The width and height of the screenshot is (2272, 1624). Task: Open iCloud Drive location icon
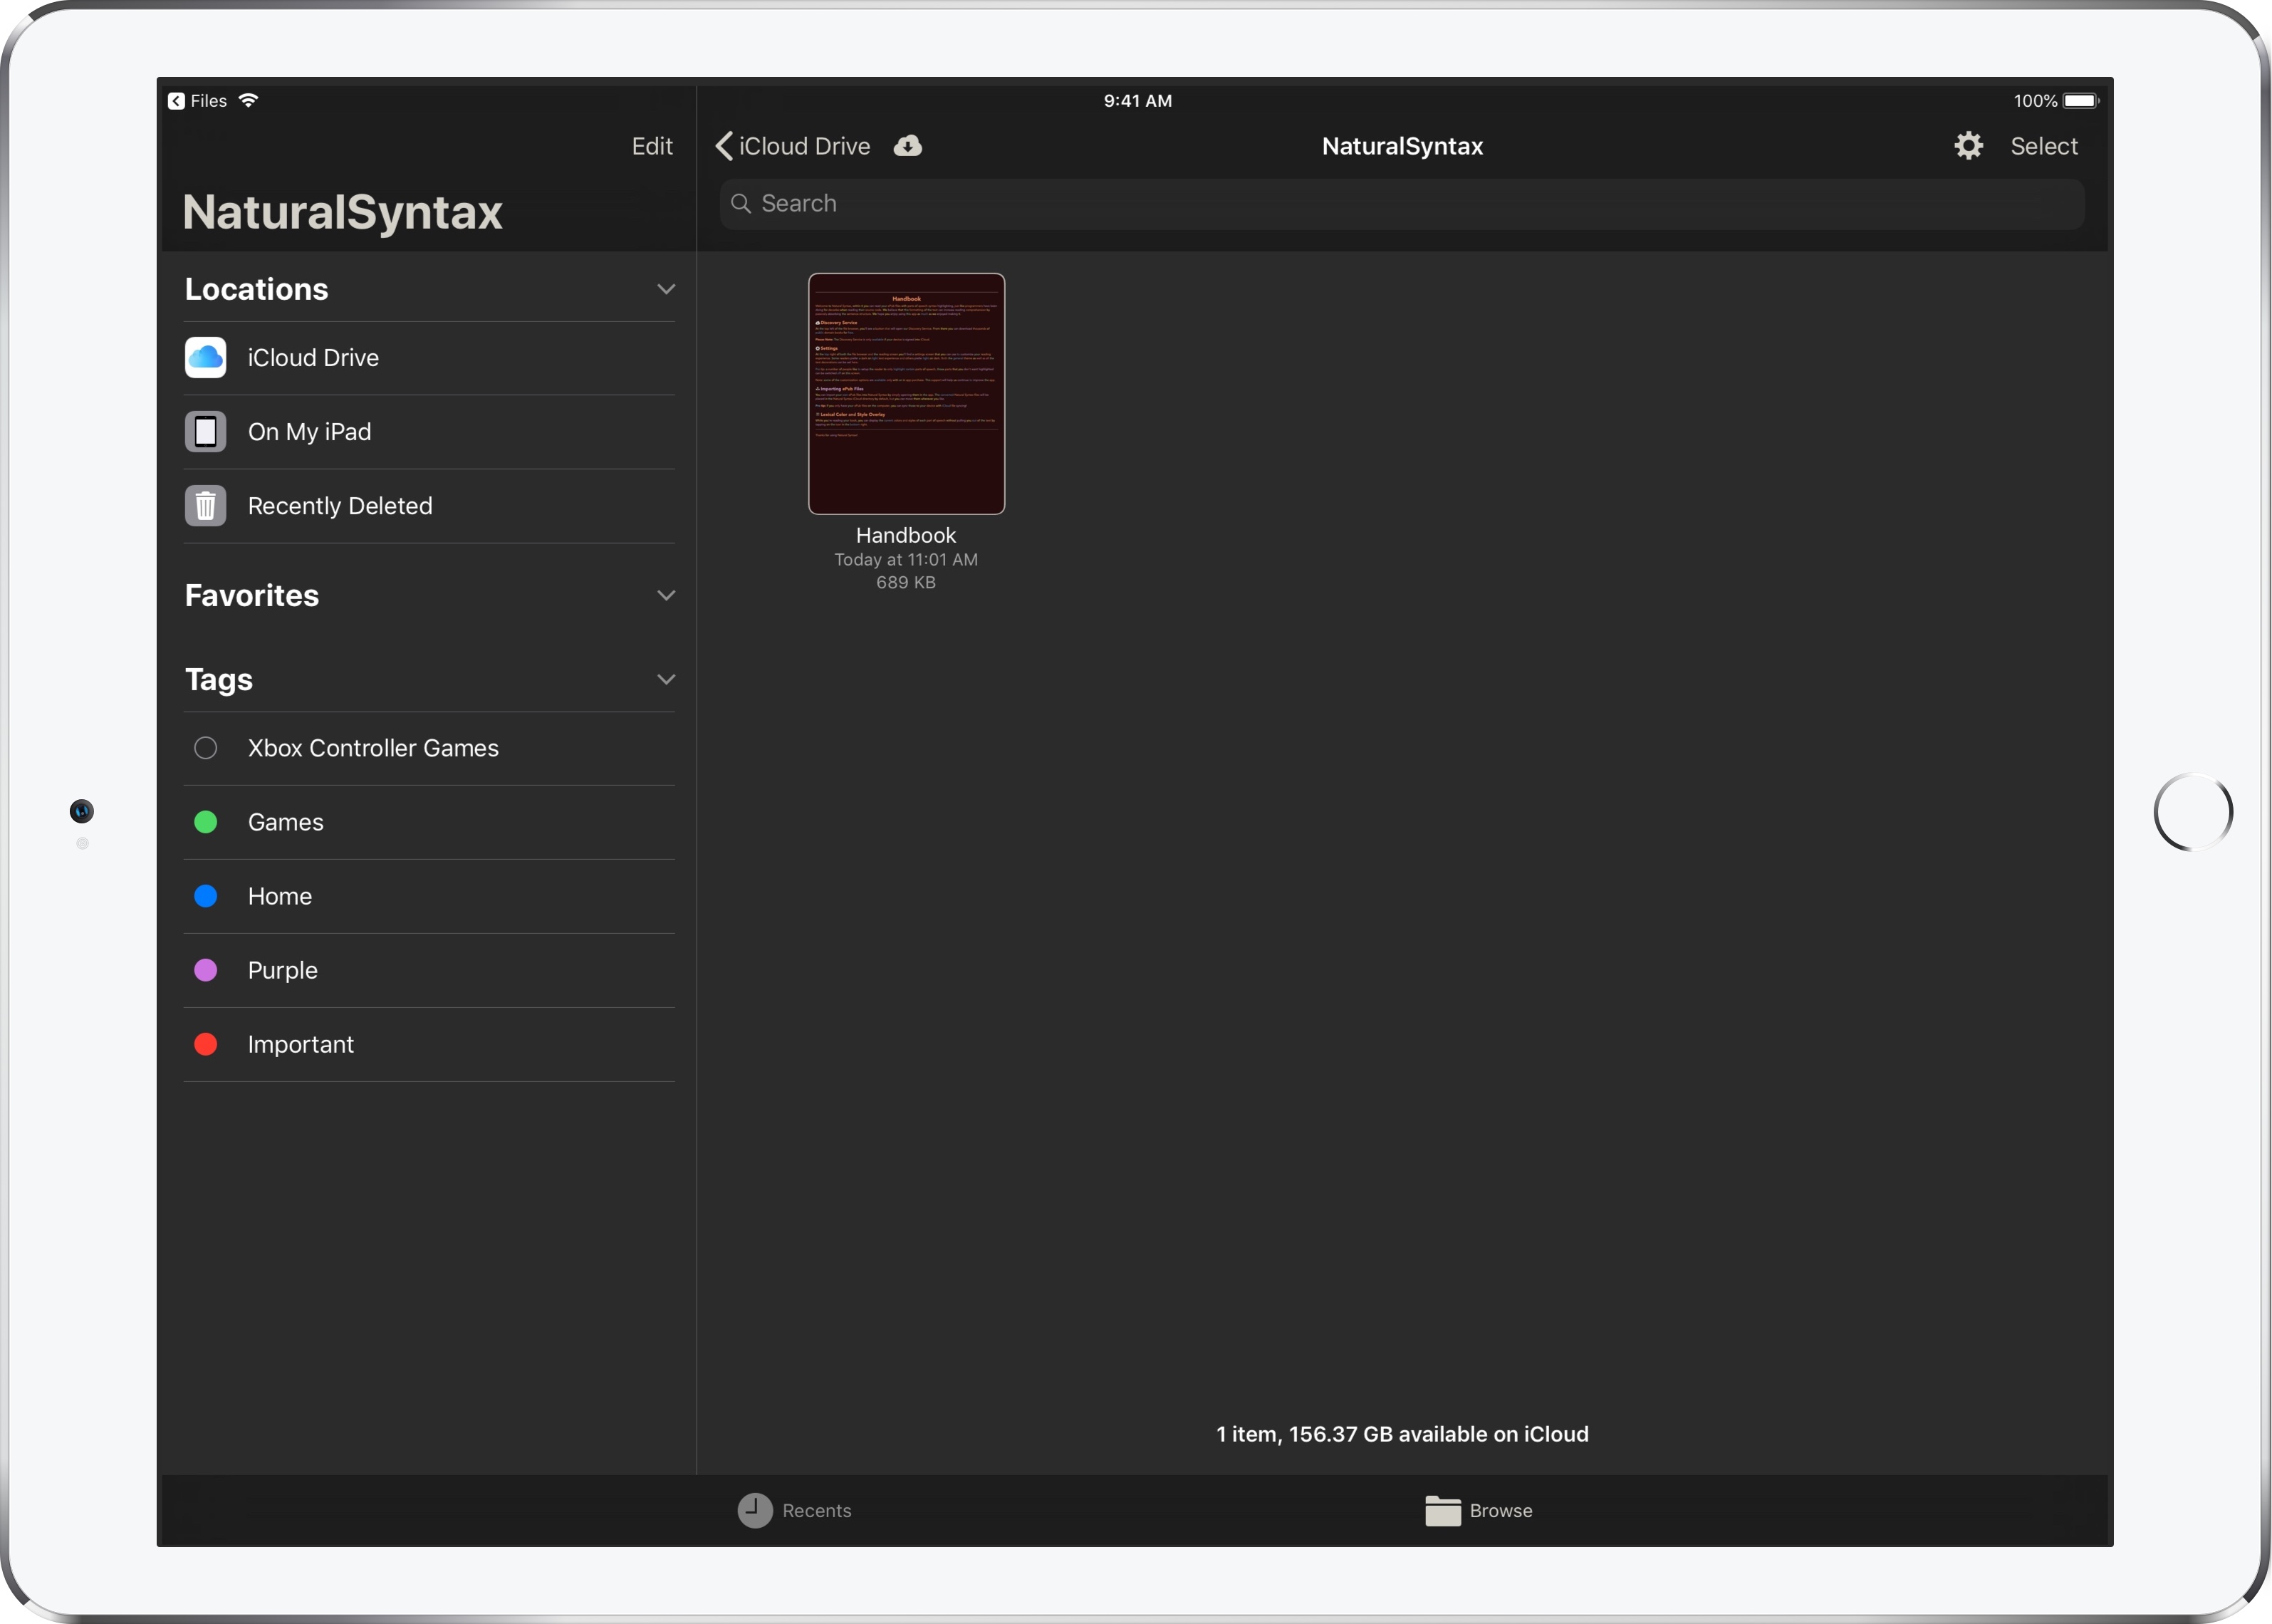click(205, 358)
